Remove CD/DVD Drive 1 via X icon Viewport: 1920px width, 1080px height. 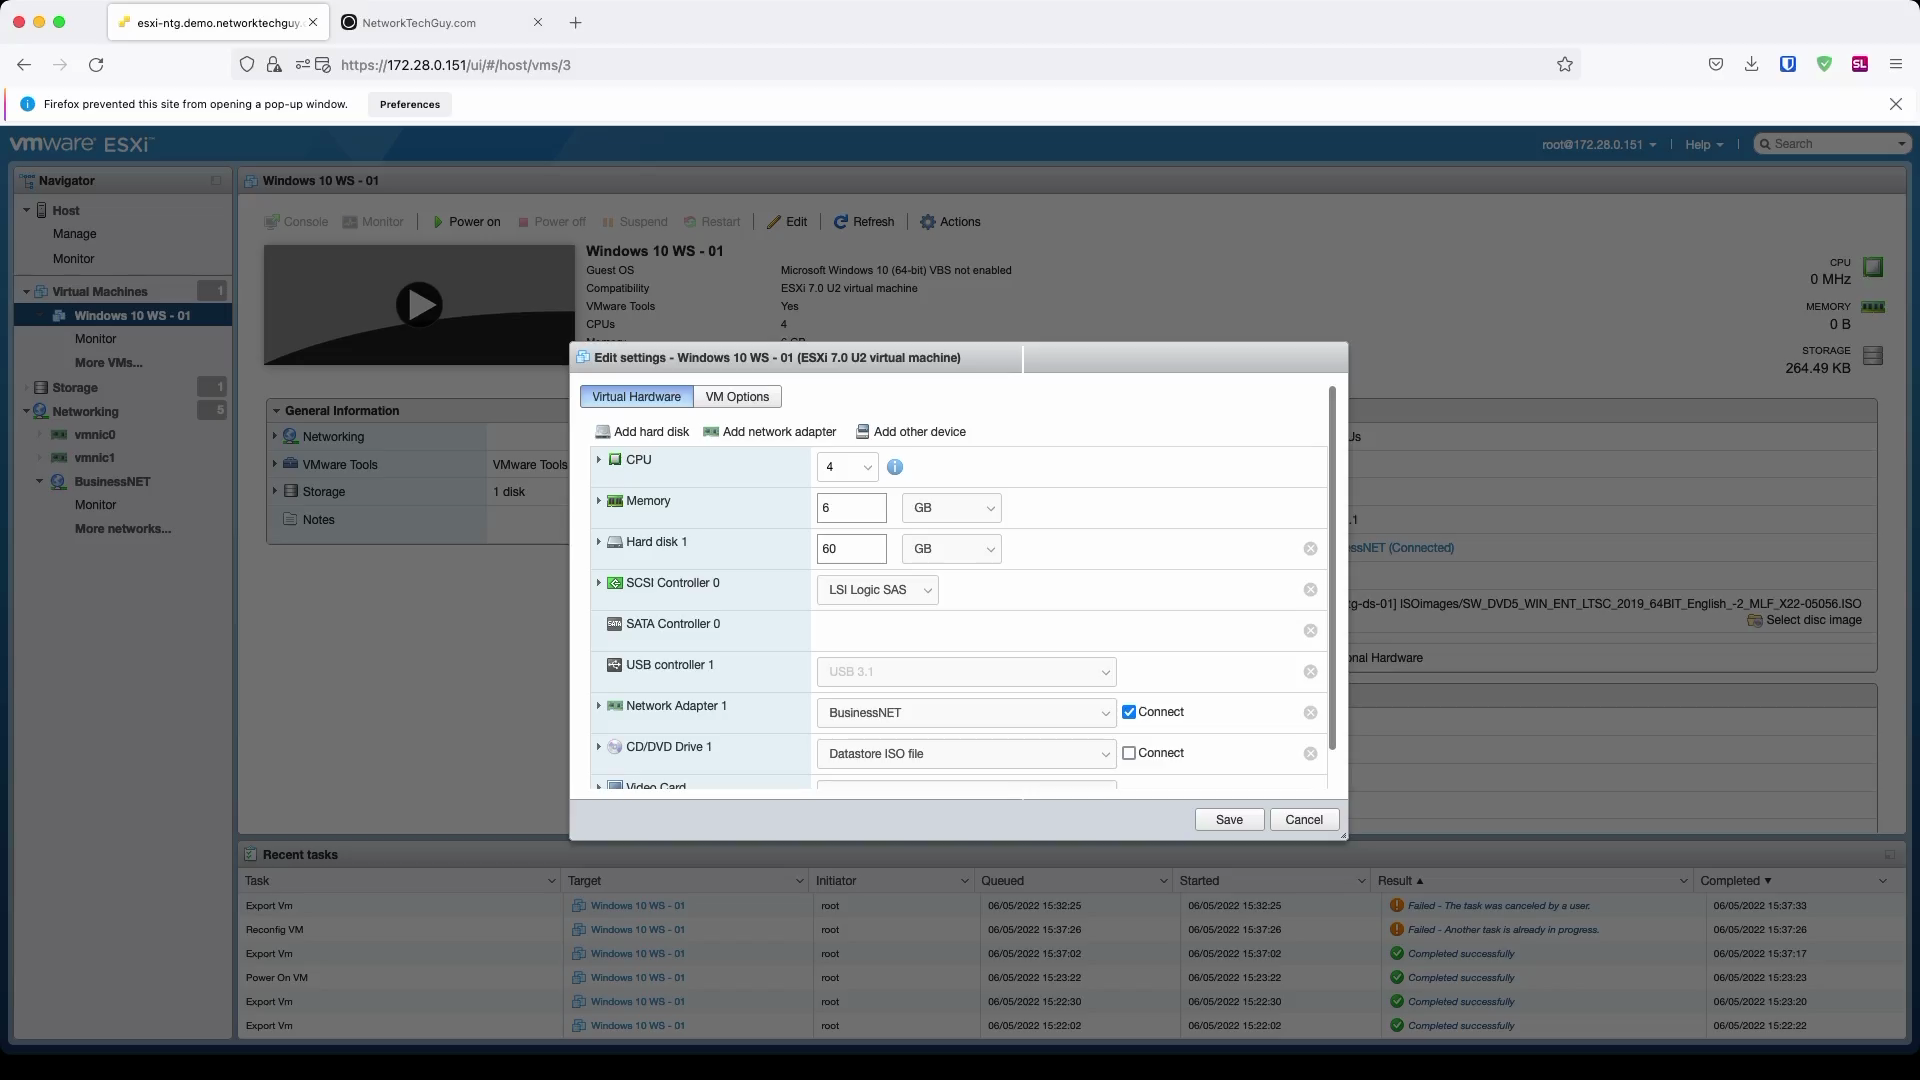coord(1310,754)
